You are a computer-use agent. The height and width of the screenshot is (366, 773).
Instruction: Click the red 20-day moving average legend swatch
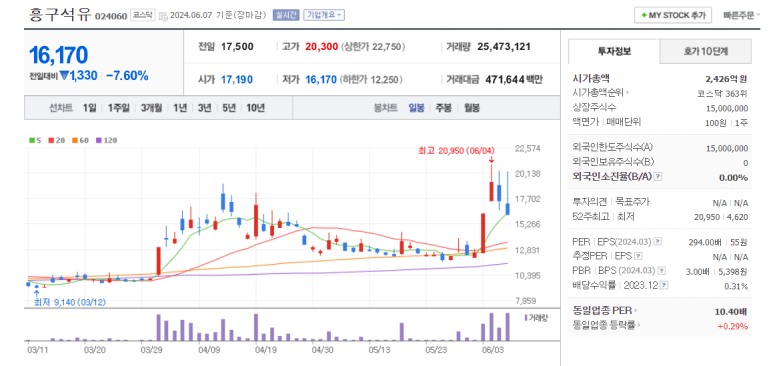click(x=51, y=140)
